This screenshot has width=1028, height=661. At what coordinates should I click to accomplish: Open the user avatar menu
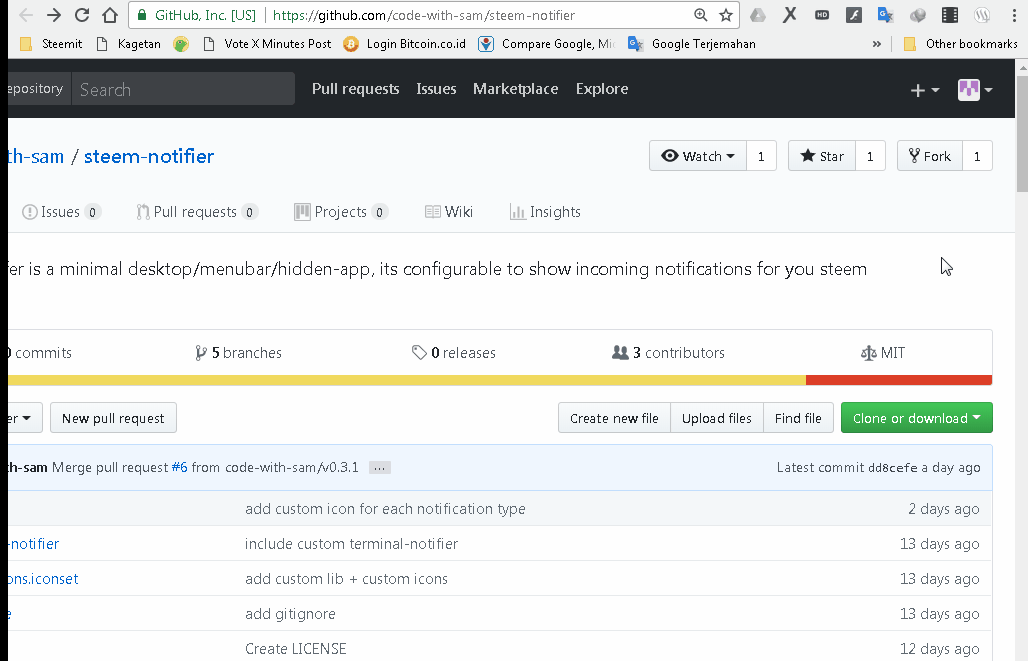coord(975,90)
